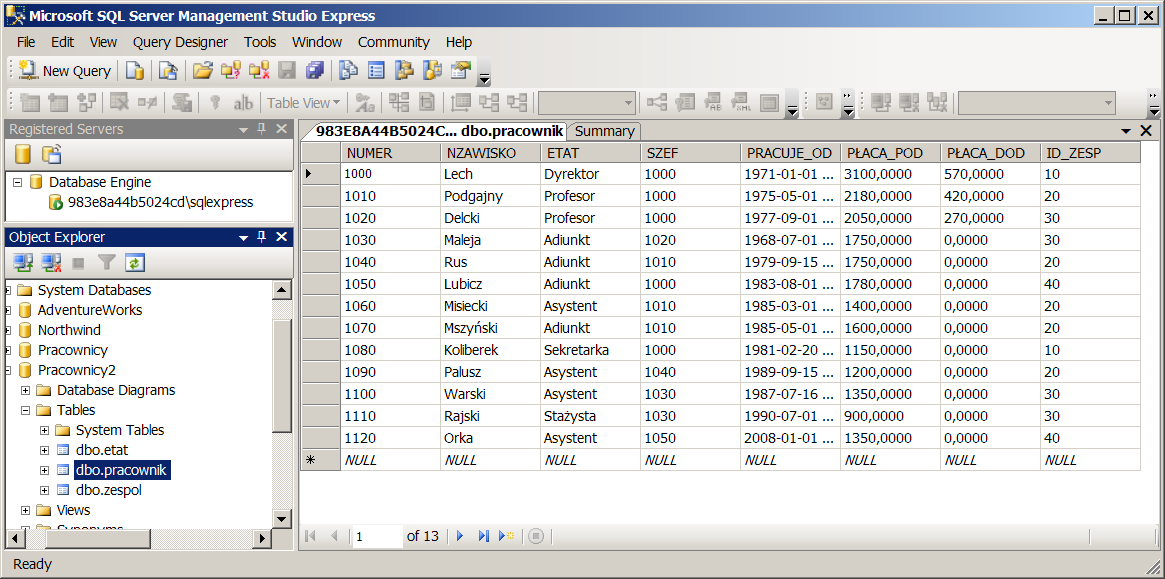Open the Table View dropdown

coord(304,103)
